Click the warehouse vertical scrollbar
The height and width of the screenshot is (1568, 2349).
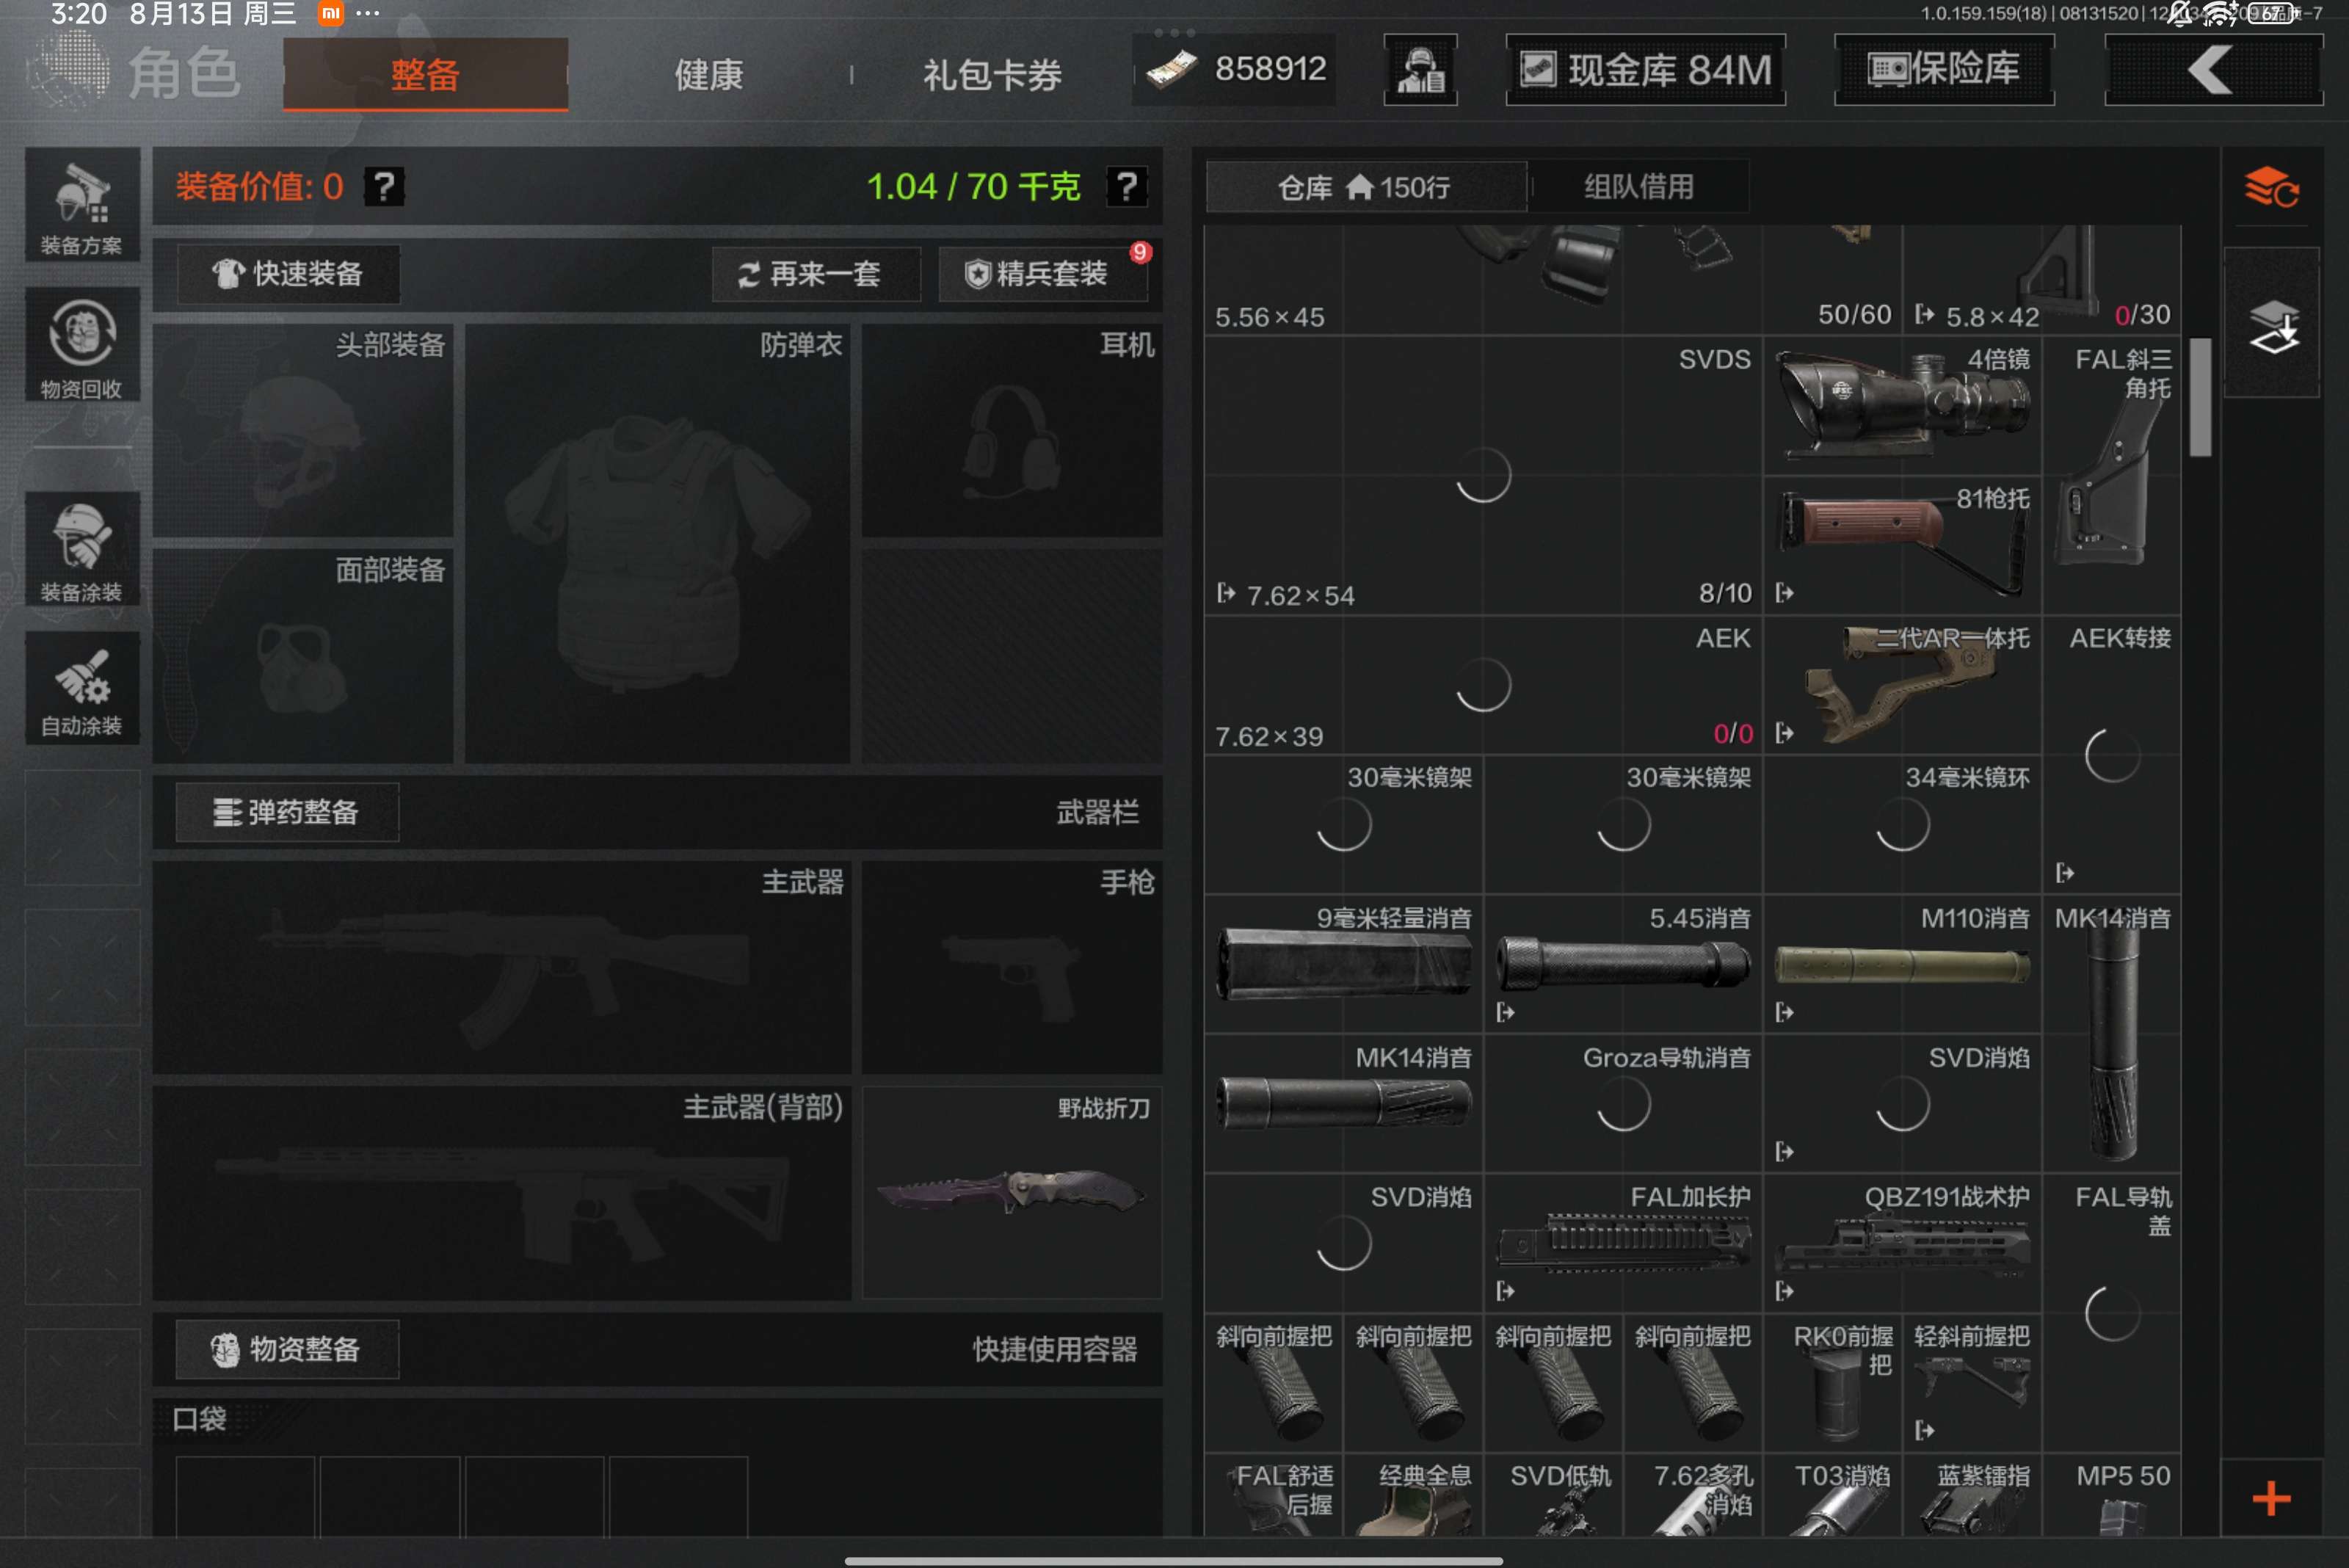coord(2200,397)
